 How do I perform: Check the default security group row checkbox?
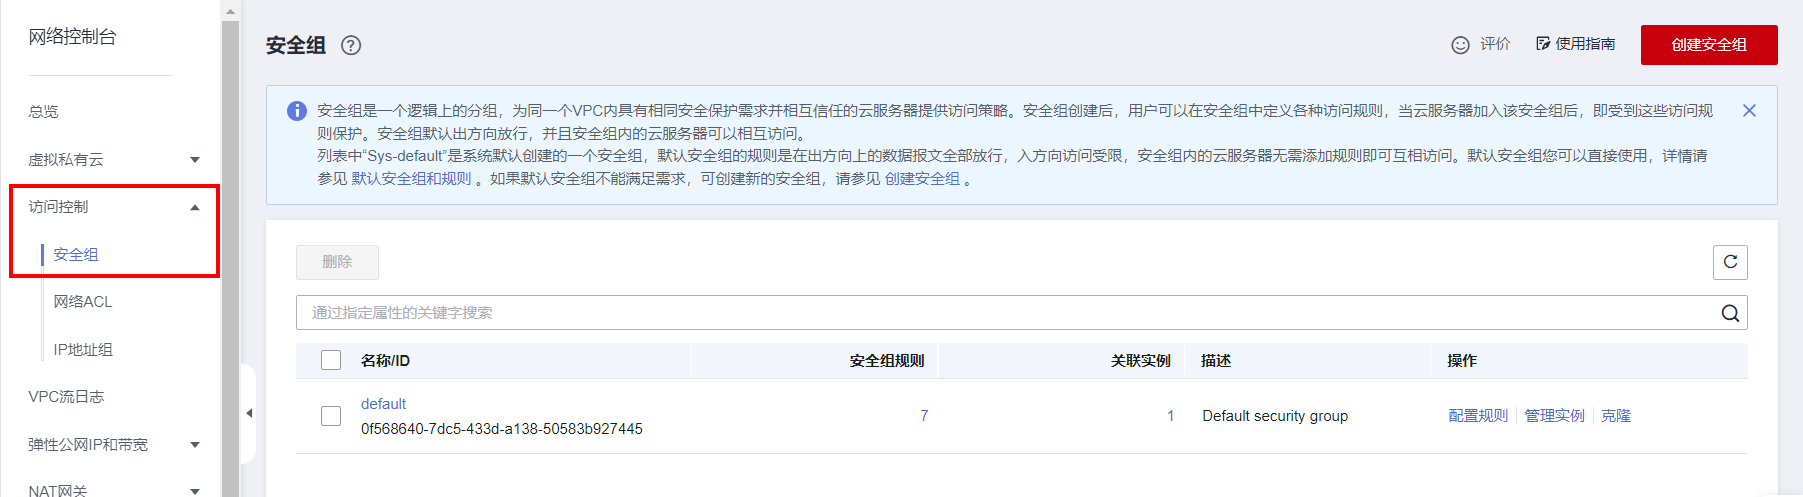(x=331, y=416)
